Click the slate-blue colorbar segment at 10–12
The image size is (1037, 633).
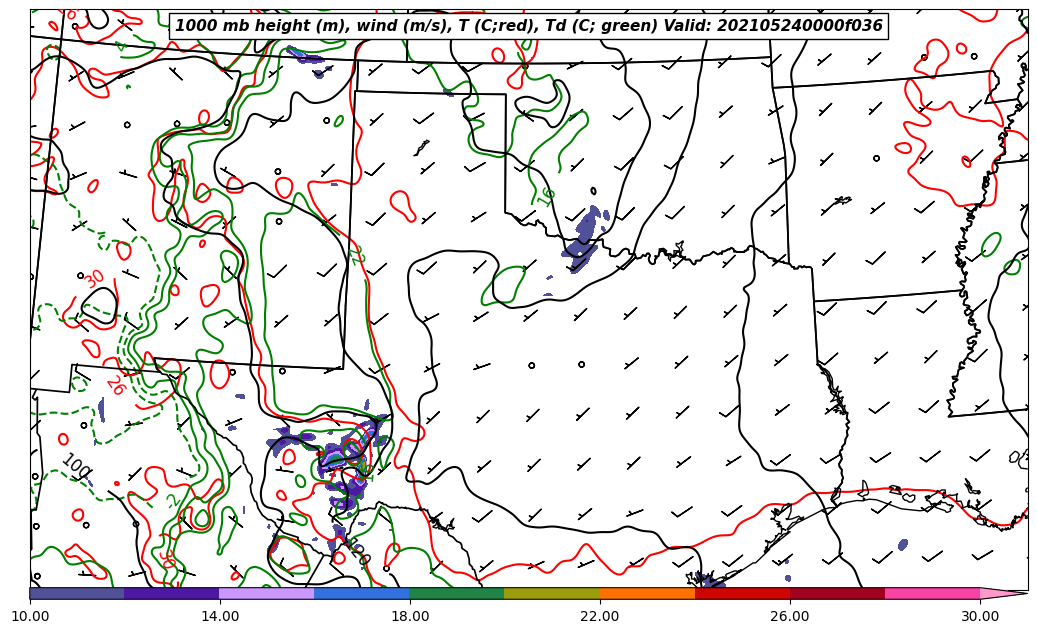[x=77, y=593]
